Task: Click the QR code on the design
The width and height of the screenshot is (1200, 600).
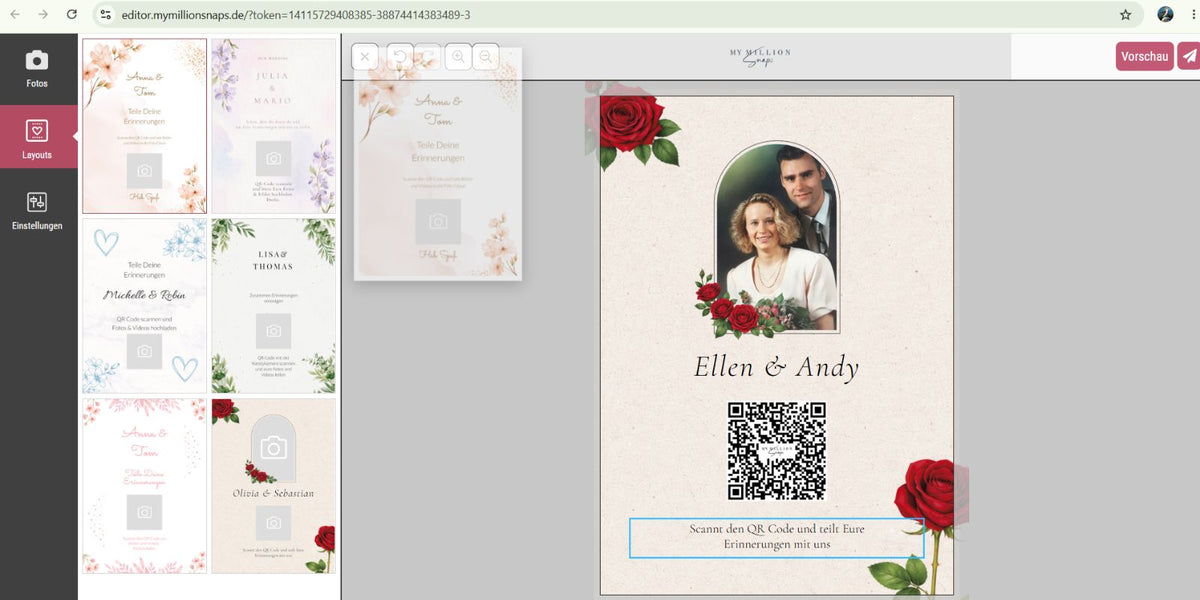Action: click(x=777, y=451)
